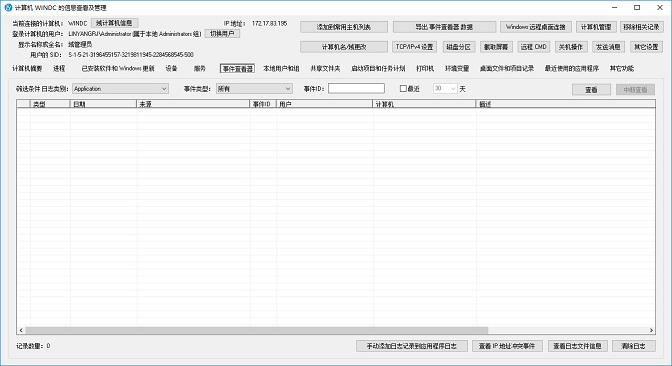Sort by the 用户 column header

(324, 104)
